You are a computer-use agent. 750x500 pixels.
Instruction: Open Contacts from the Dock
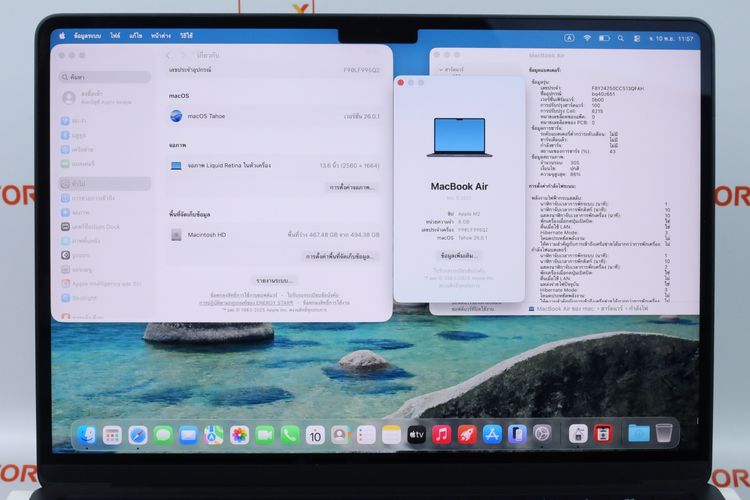click(x=341, y=435)
